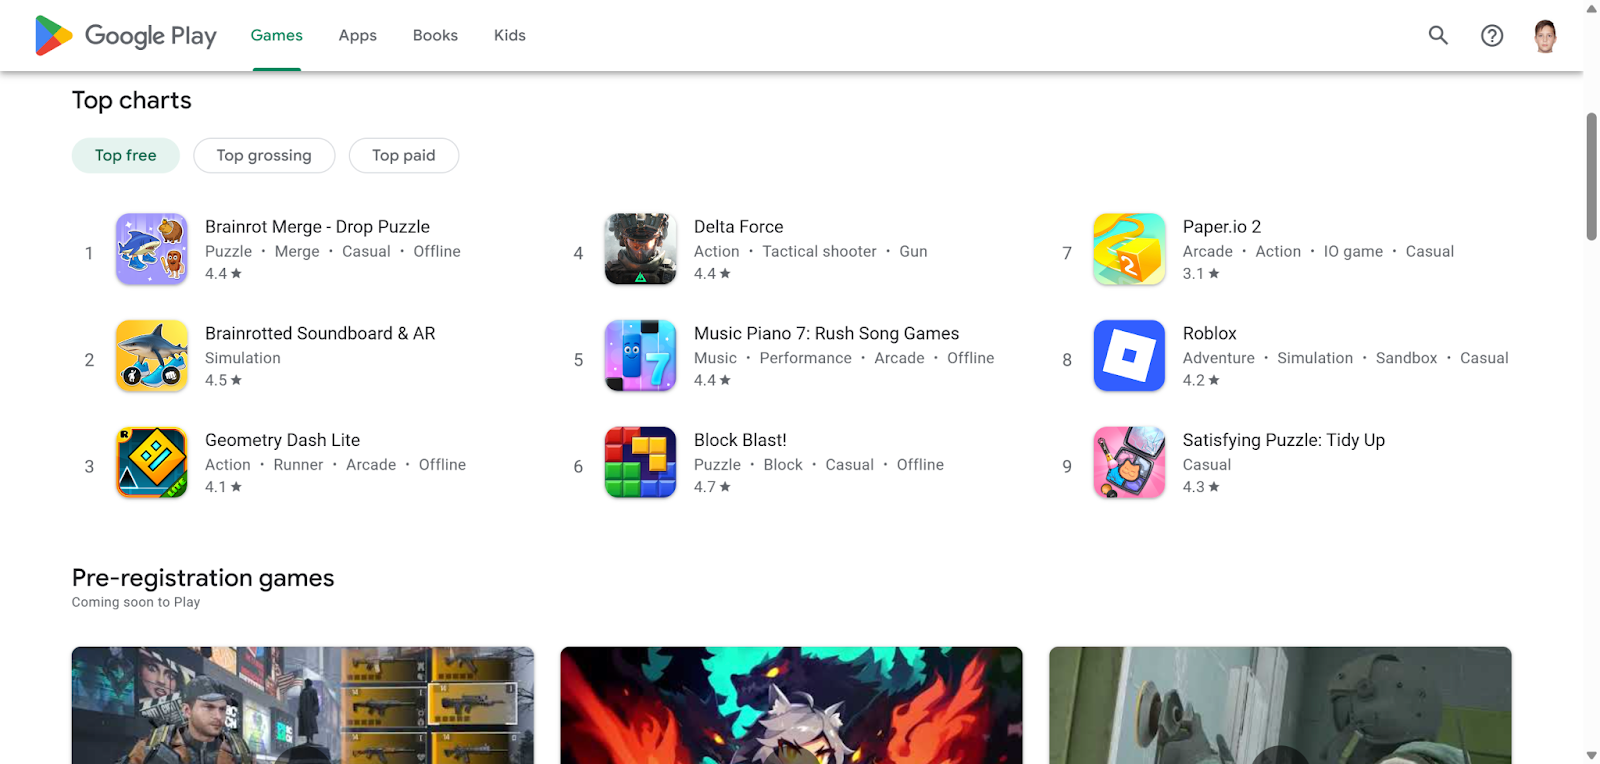The height and width of the screenshot is (764, 1600).
Task: Switch to the Books tab
Action: tap(435, 35)
